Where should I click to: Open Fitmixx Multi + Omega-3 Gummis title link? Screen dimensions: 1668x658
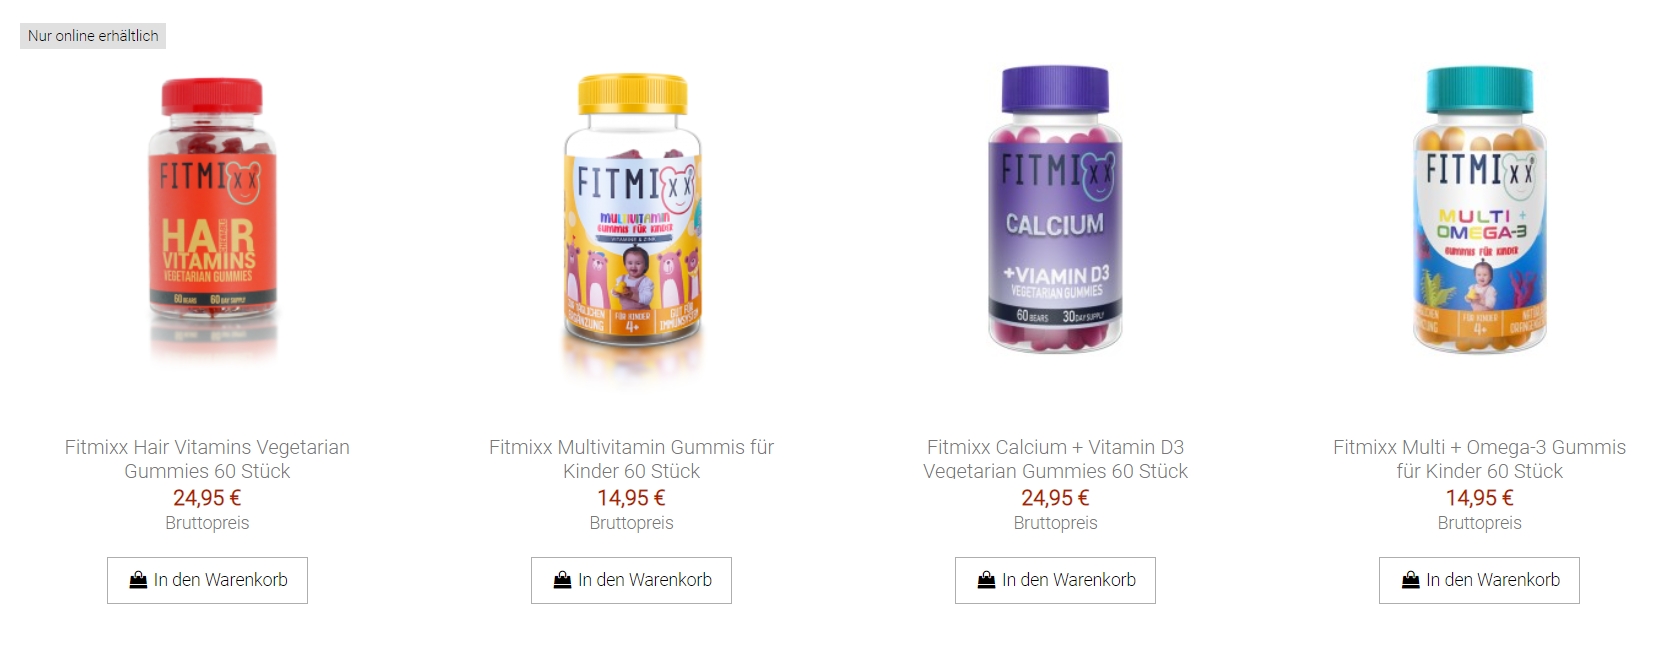point(1479,459)
